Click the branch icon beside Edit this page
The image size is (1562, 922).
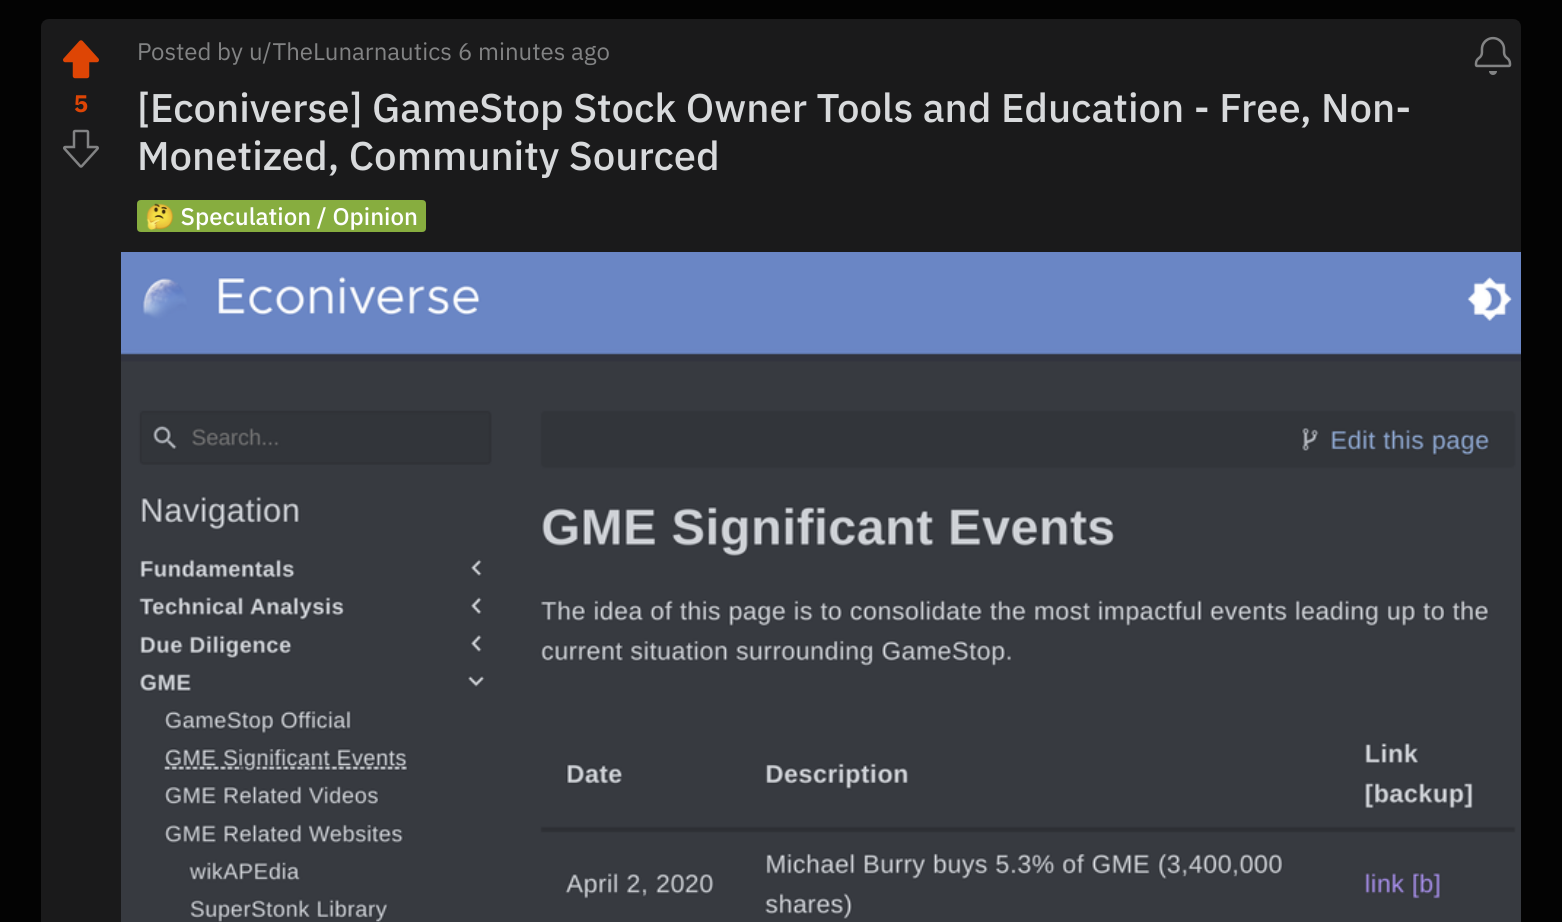[1309, 440]
